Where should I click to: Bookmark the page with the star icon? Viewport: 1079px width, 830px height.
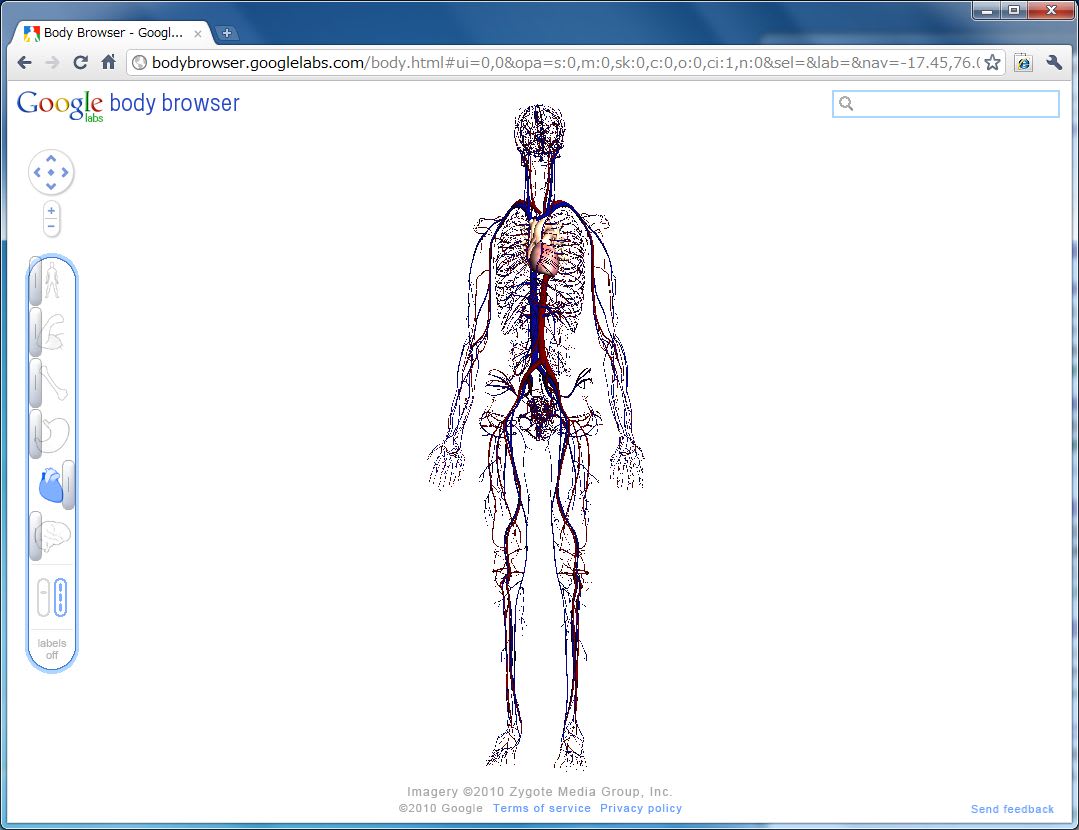pos(992,62)
